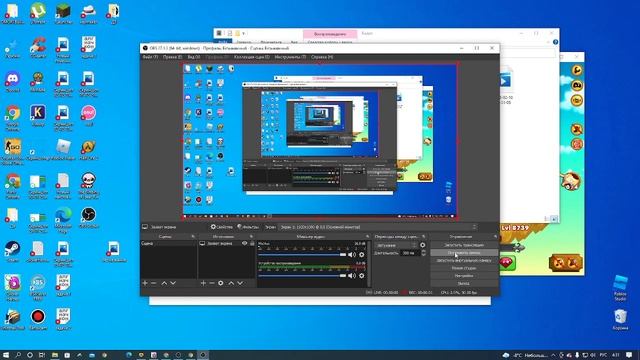Screen dimensions: 640x360
Task: Open Filters button in the source toolbar
Action: [248, 227]
